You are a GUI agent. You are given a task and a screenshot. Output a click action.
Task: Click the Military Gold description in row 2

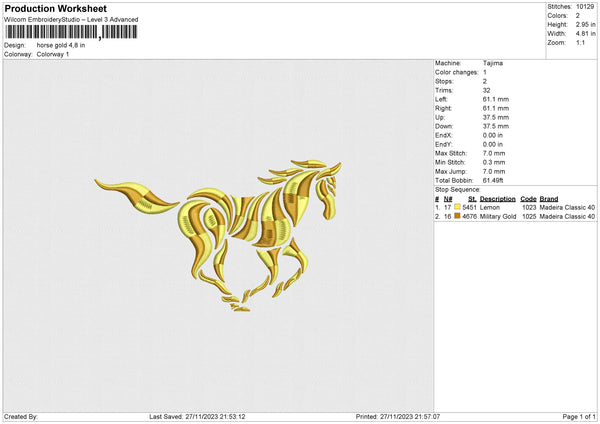498,217
